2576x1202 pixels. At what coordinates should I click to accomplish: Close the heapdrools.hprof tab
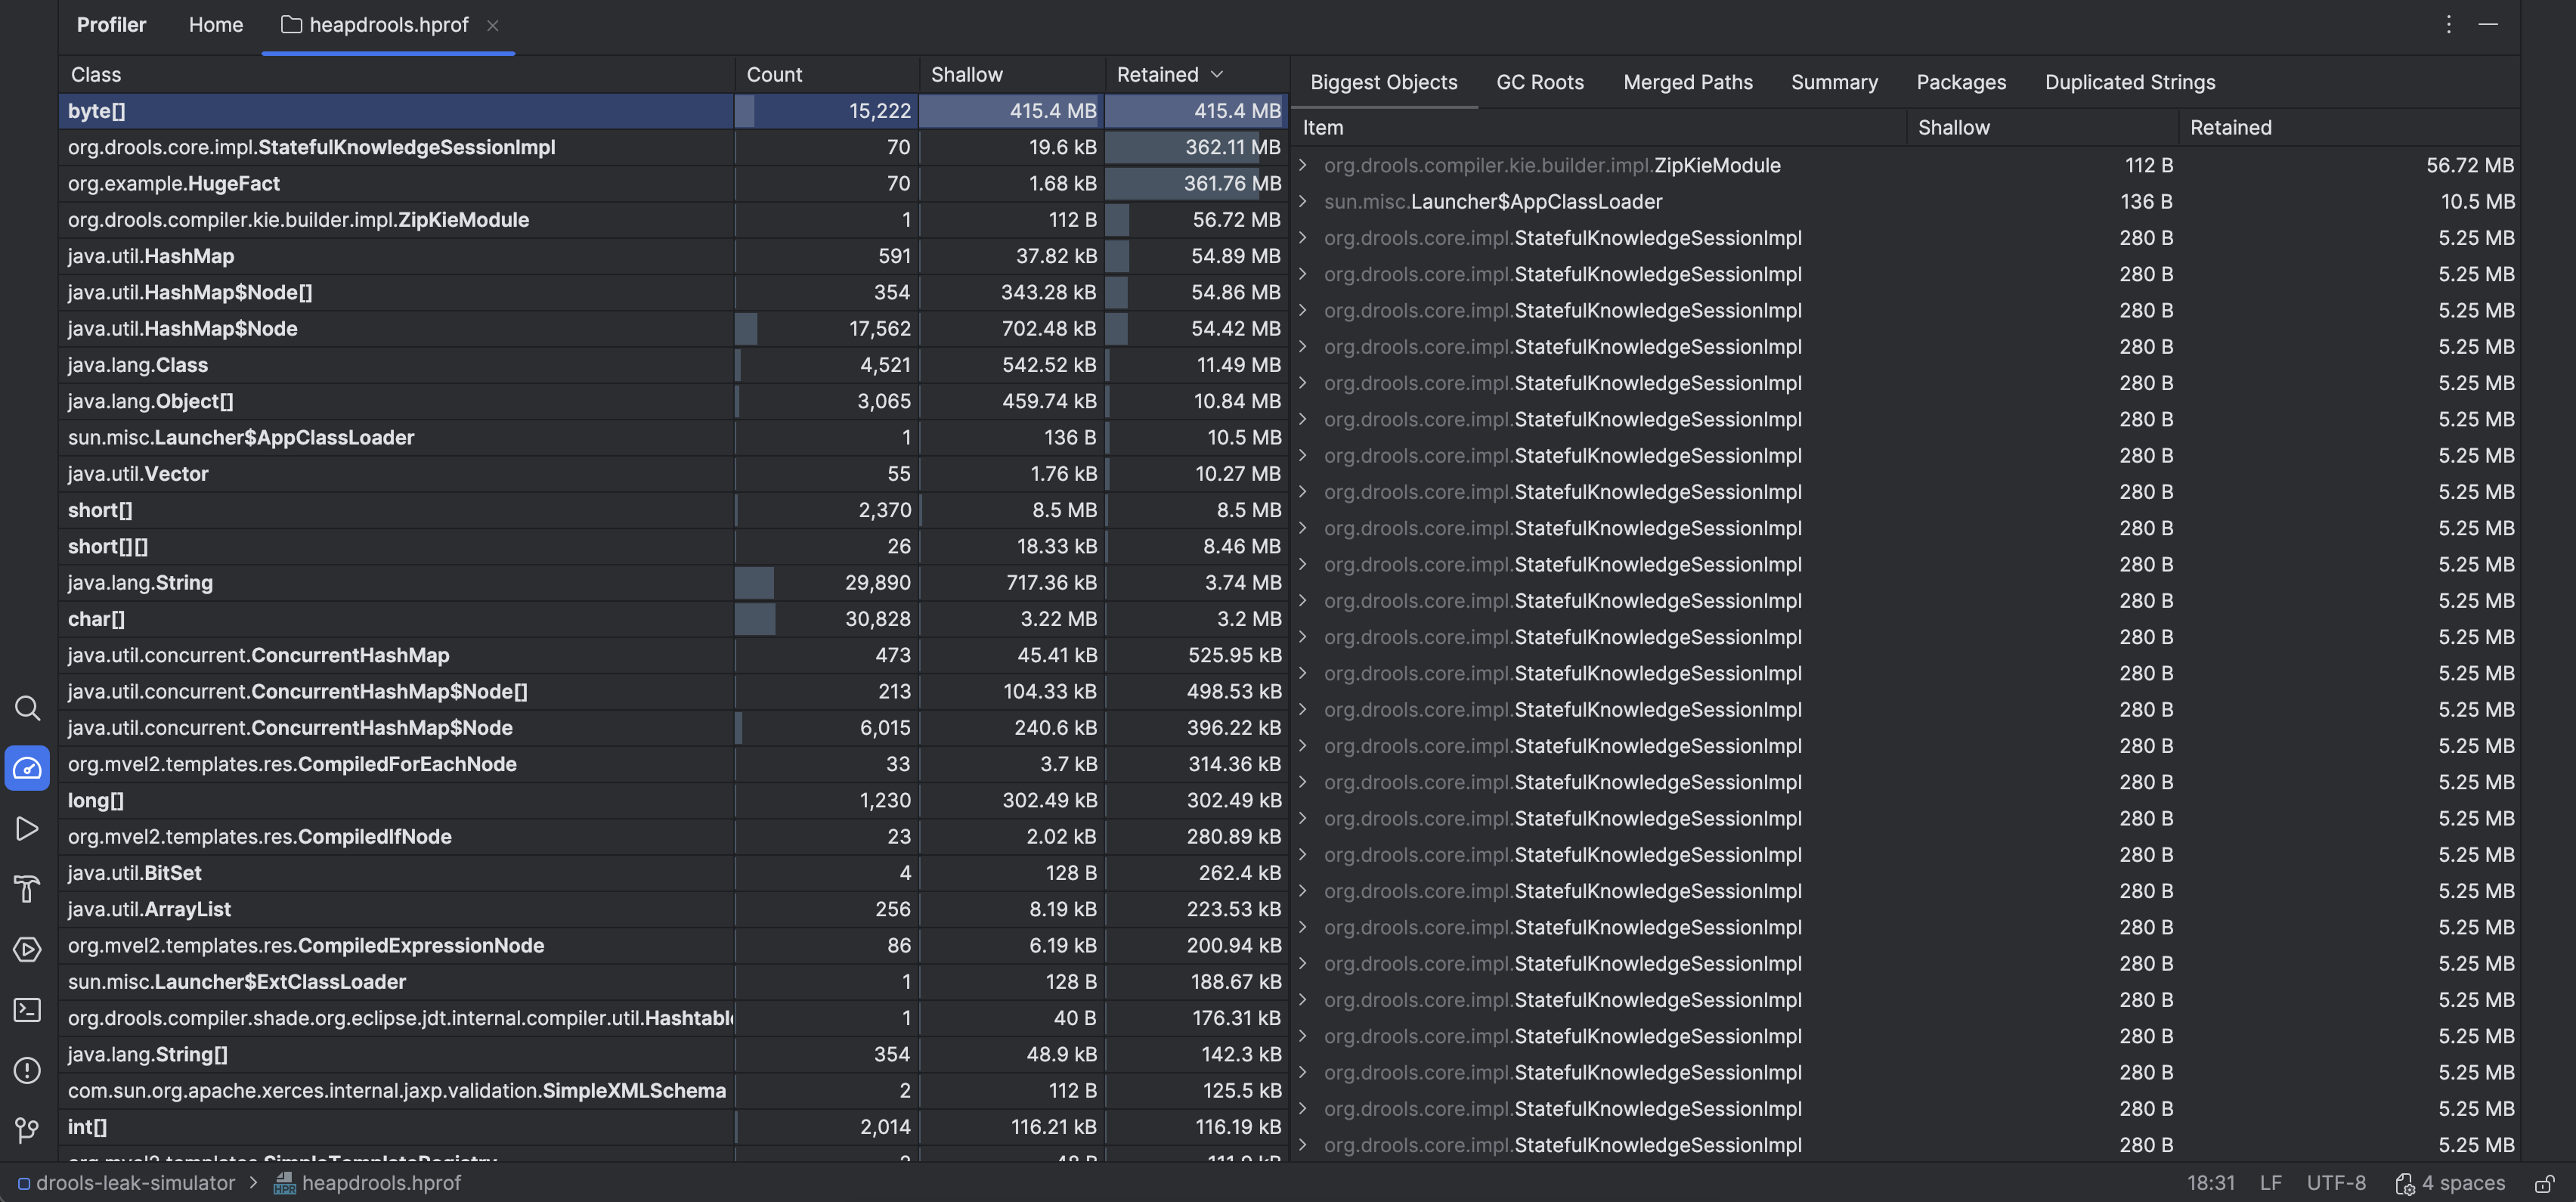click(492, 25)
